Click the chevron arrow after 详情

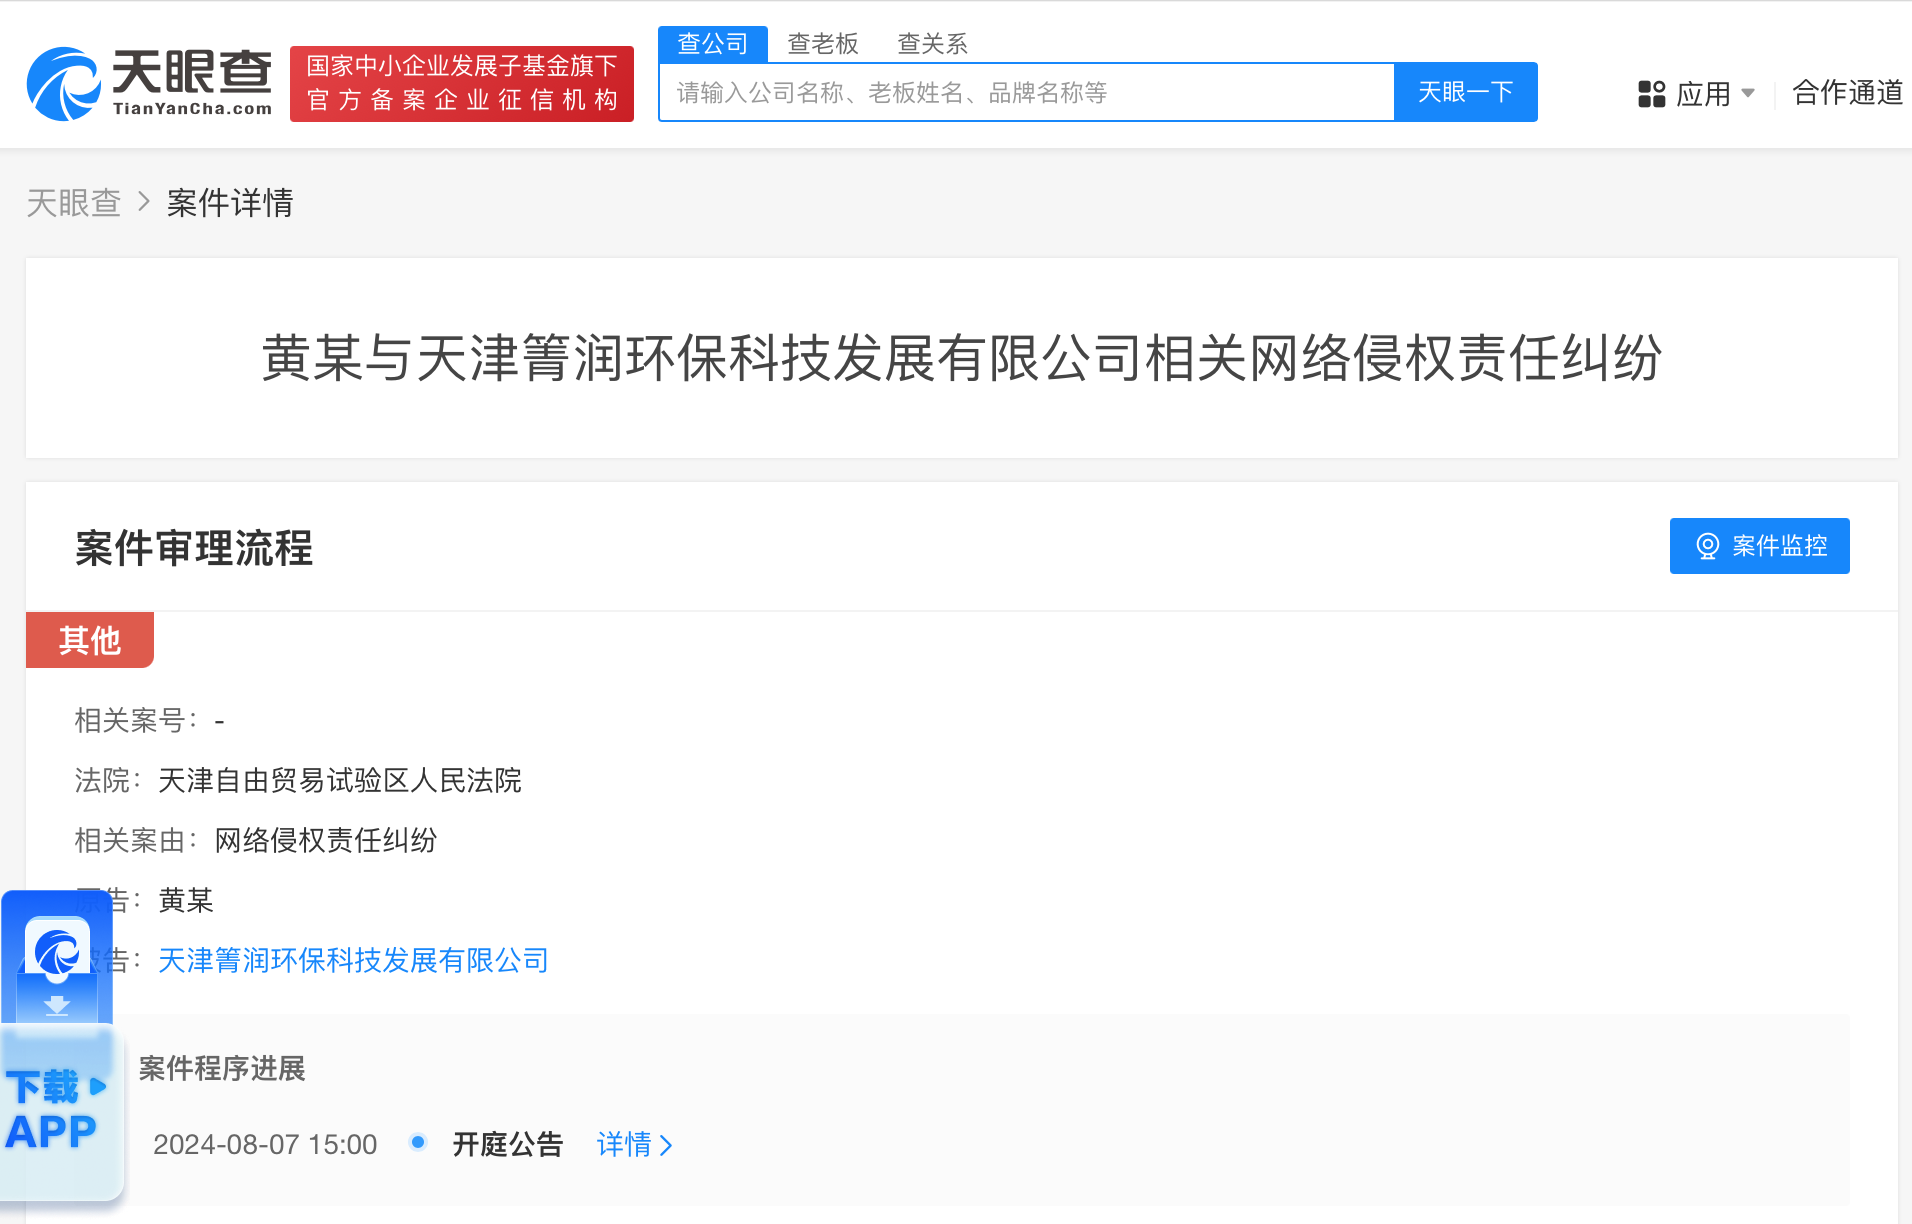(x=668, y=1144)
